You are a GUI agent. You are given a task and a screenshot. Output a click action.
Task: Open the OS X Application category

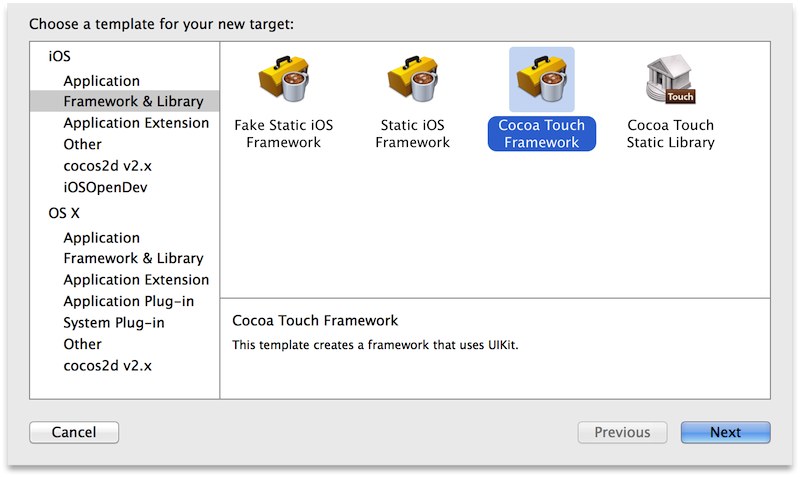coord(102,238)
